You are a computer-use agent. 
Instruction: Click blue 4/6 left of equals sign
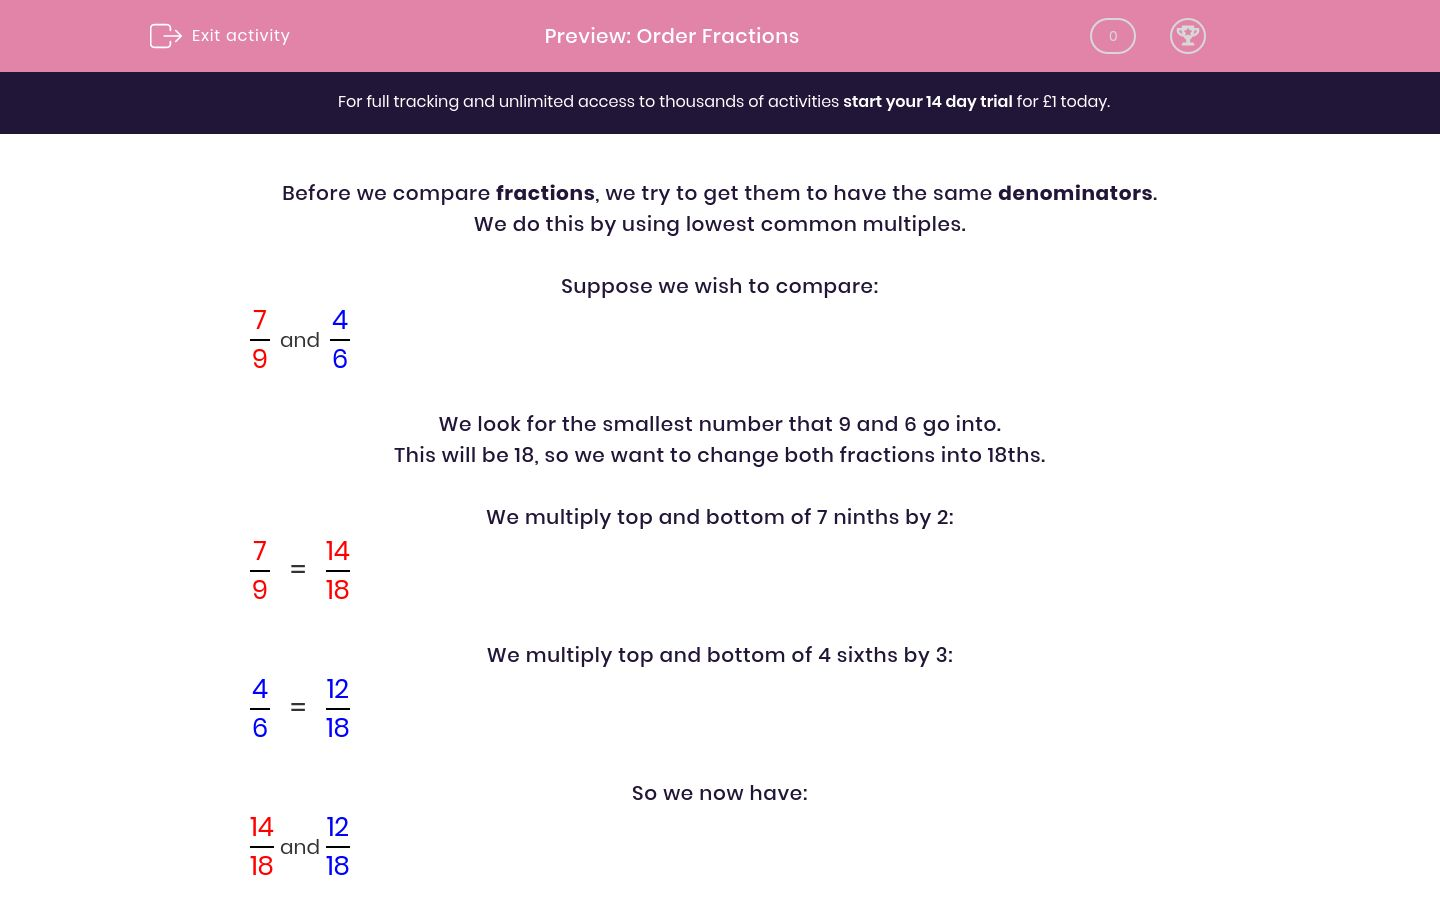tap(260, 709)
